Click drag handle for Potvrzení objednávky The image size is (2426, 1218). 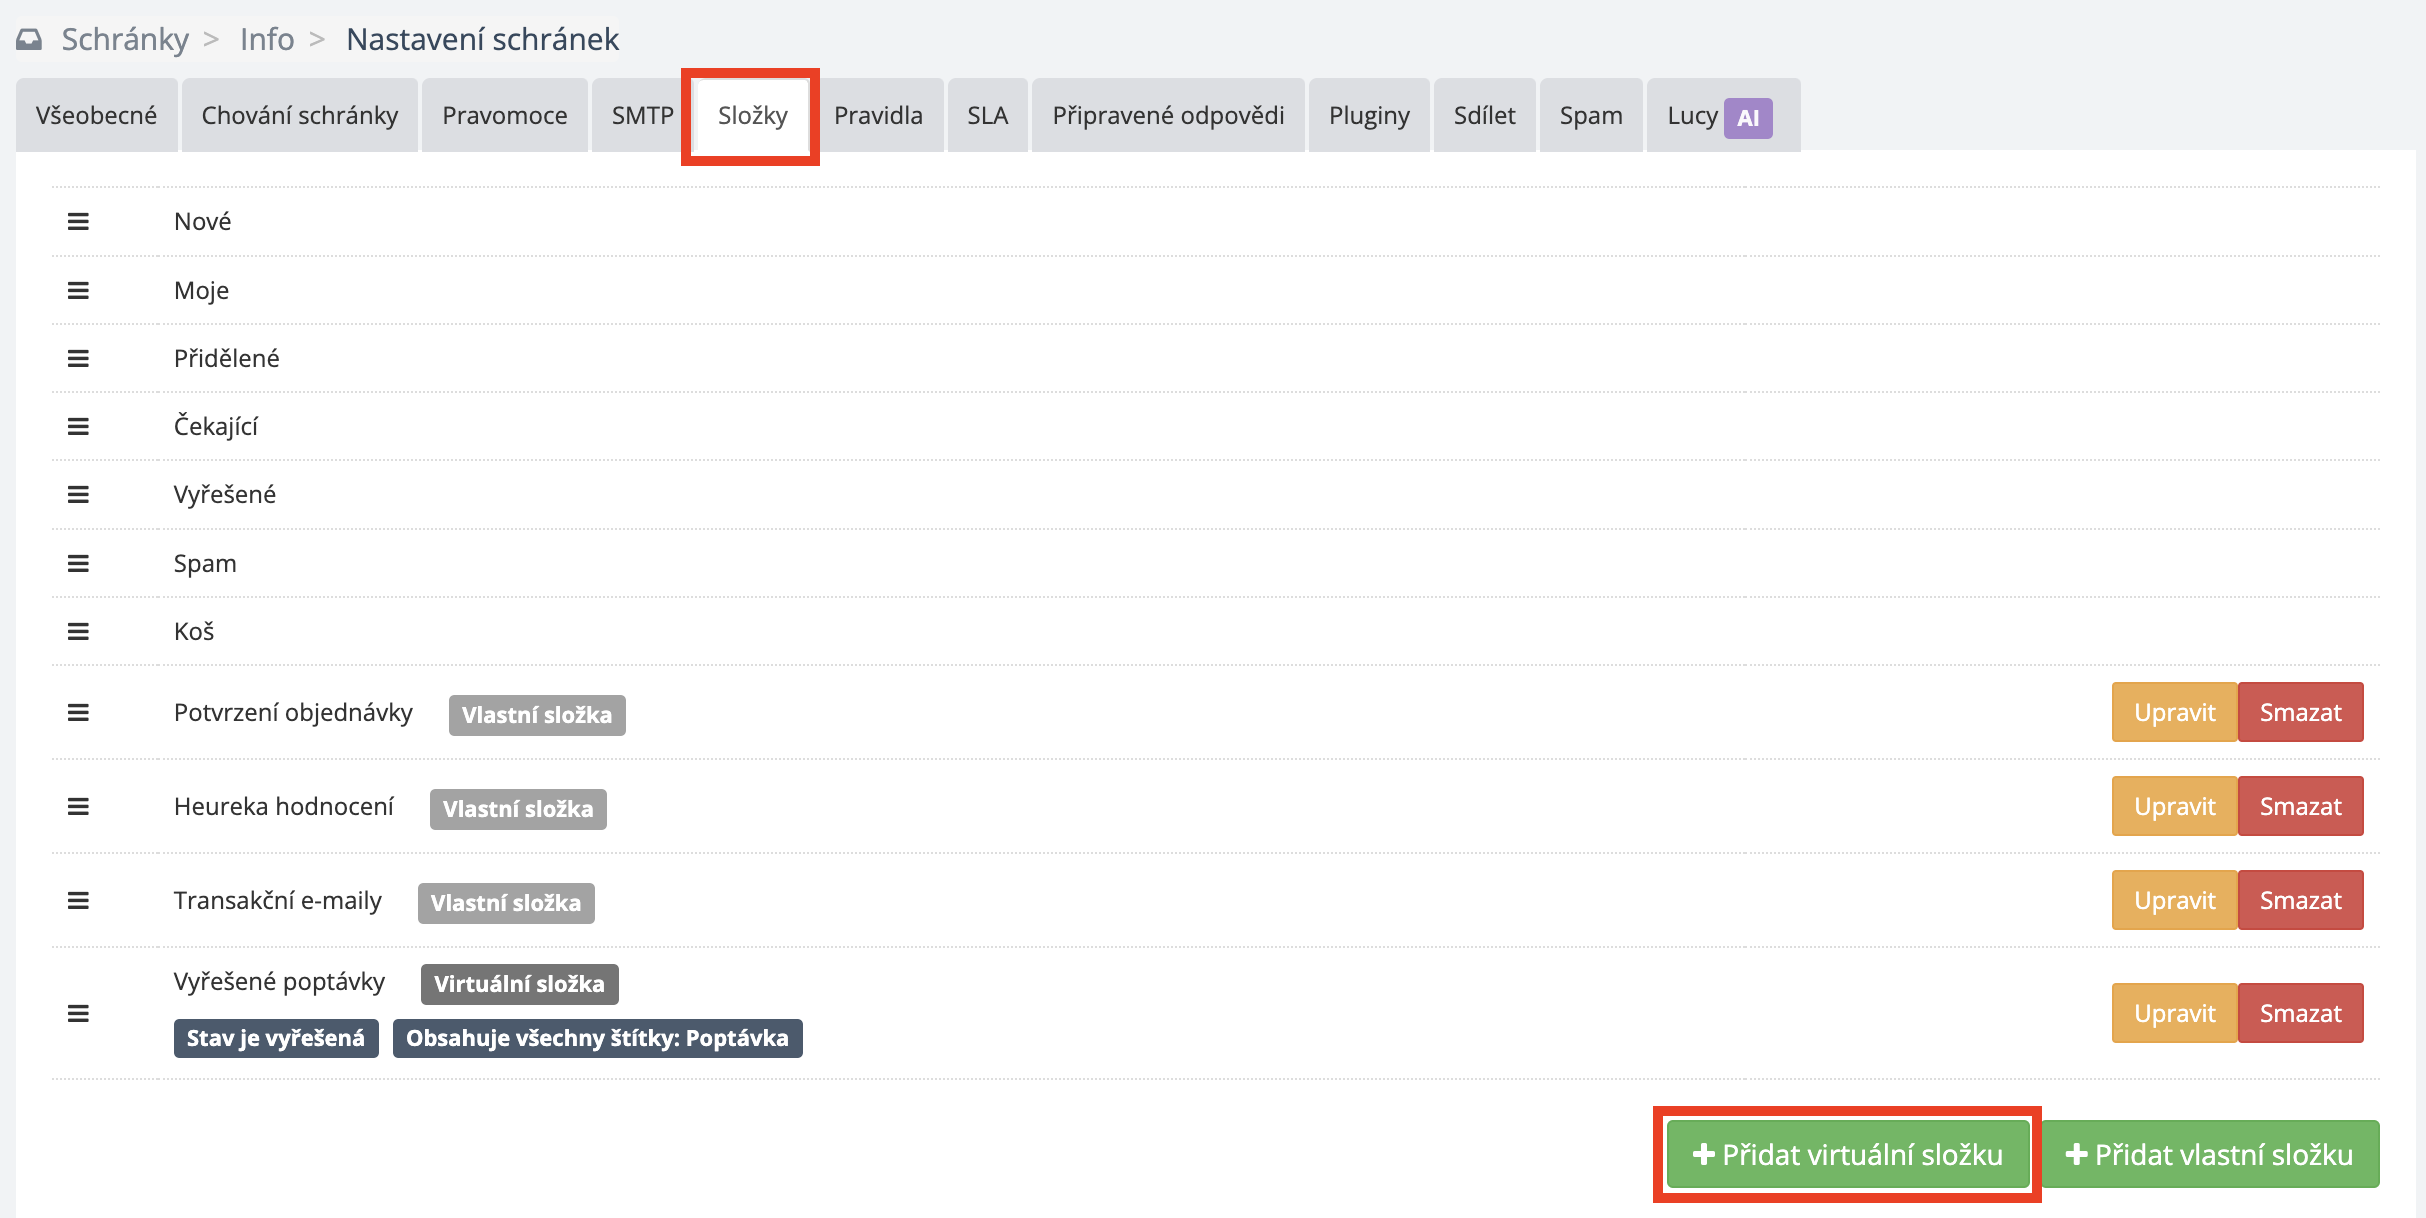[78, 712]
